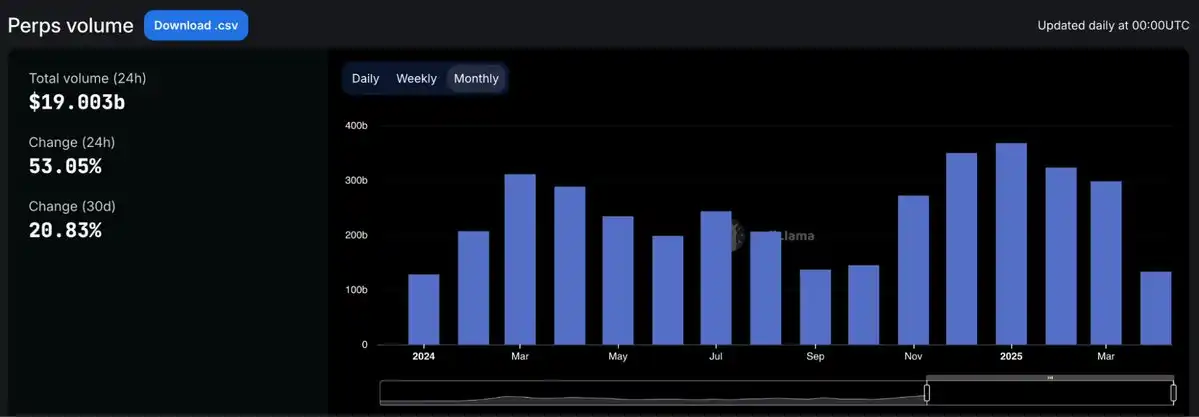
Task: Switch chart to Daily view
Action: click(x=365, y=78)
